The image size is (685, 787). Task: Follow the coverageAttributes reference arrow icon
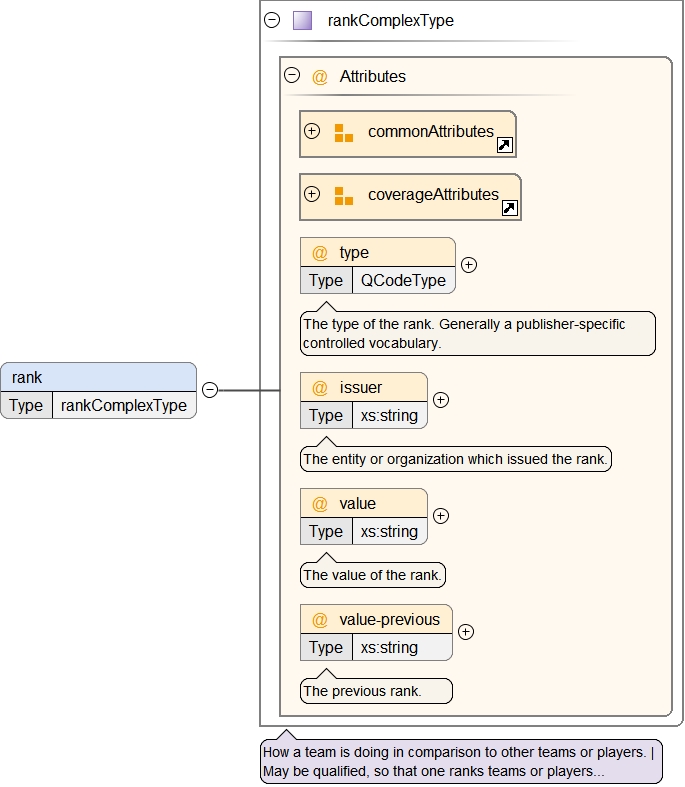509,208
